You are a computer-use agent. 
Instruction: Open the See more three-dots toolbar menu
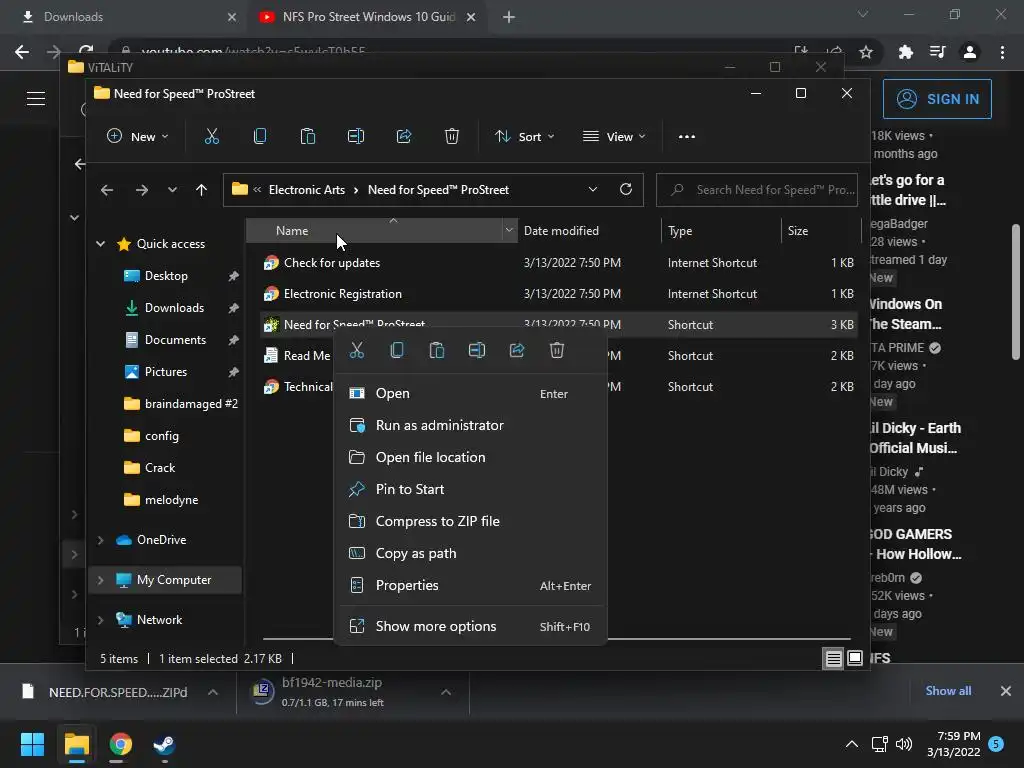pos(686,136)
